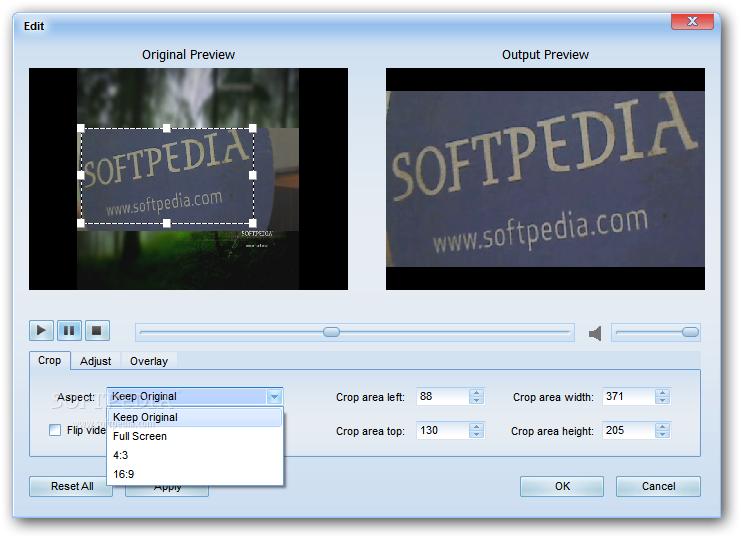Confirm edits with the OK button

(562, 486)
